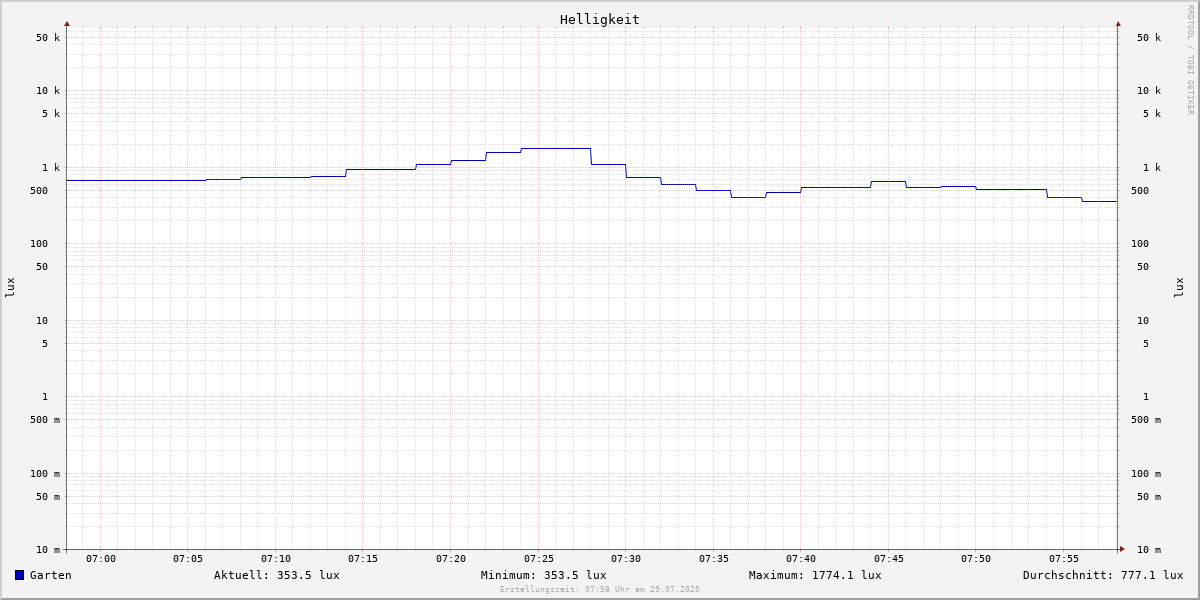This screenshot has height=600, width=1200.
Task: Click the left axis 10 k label
Action: (x=48, y=91)
